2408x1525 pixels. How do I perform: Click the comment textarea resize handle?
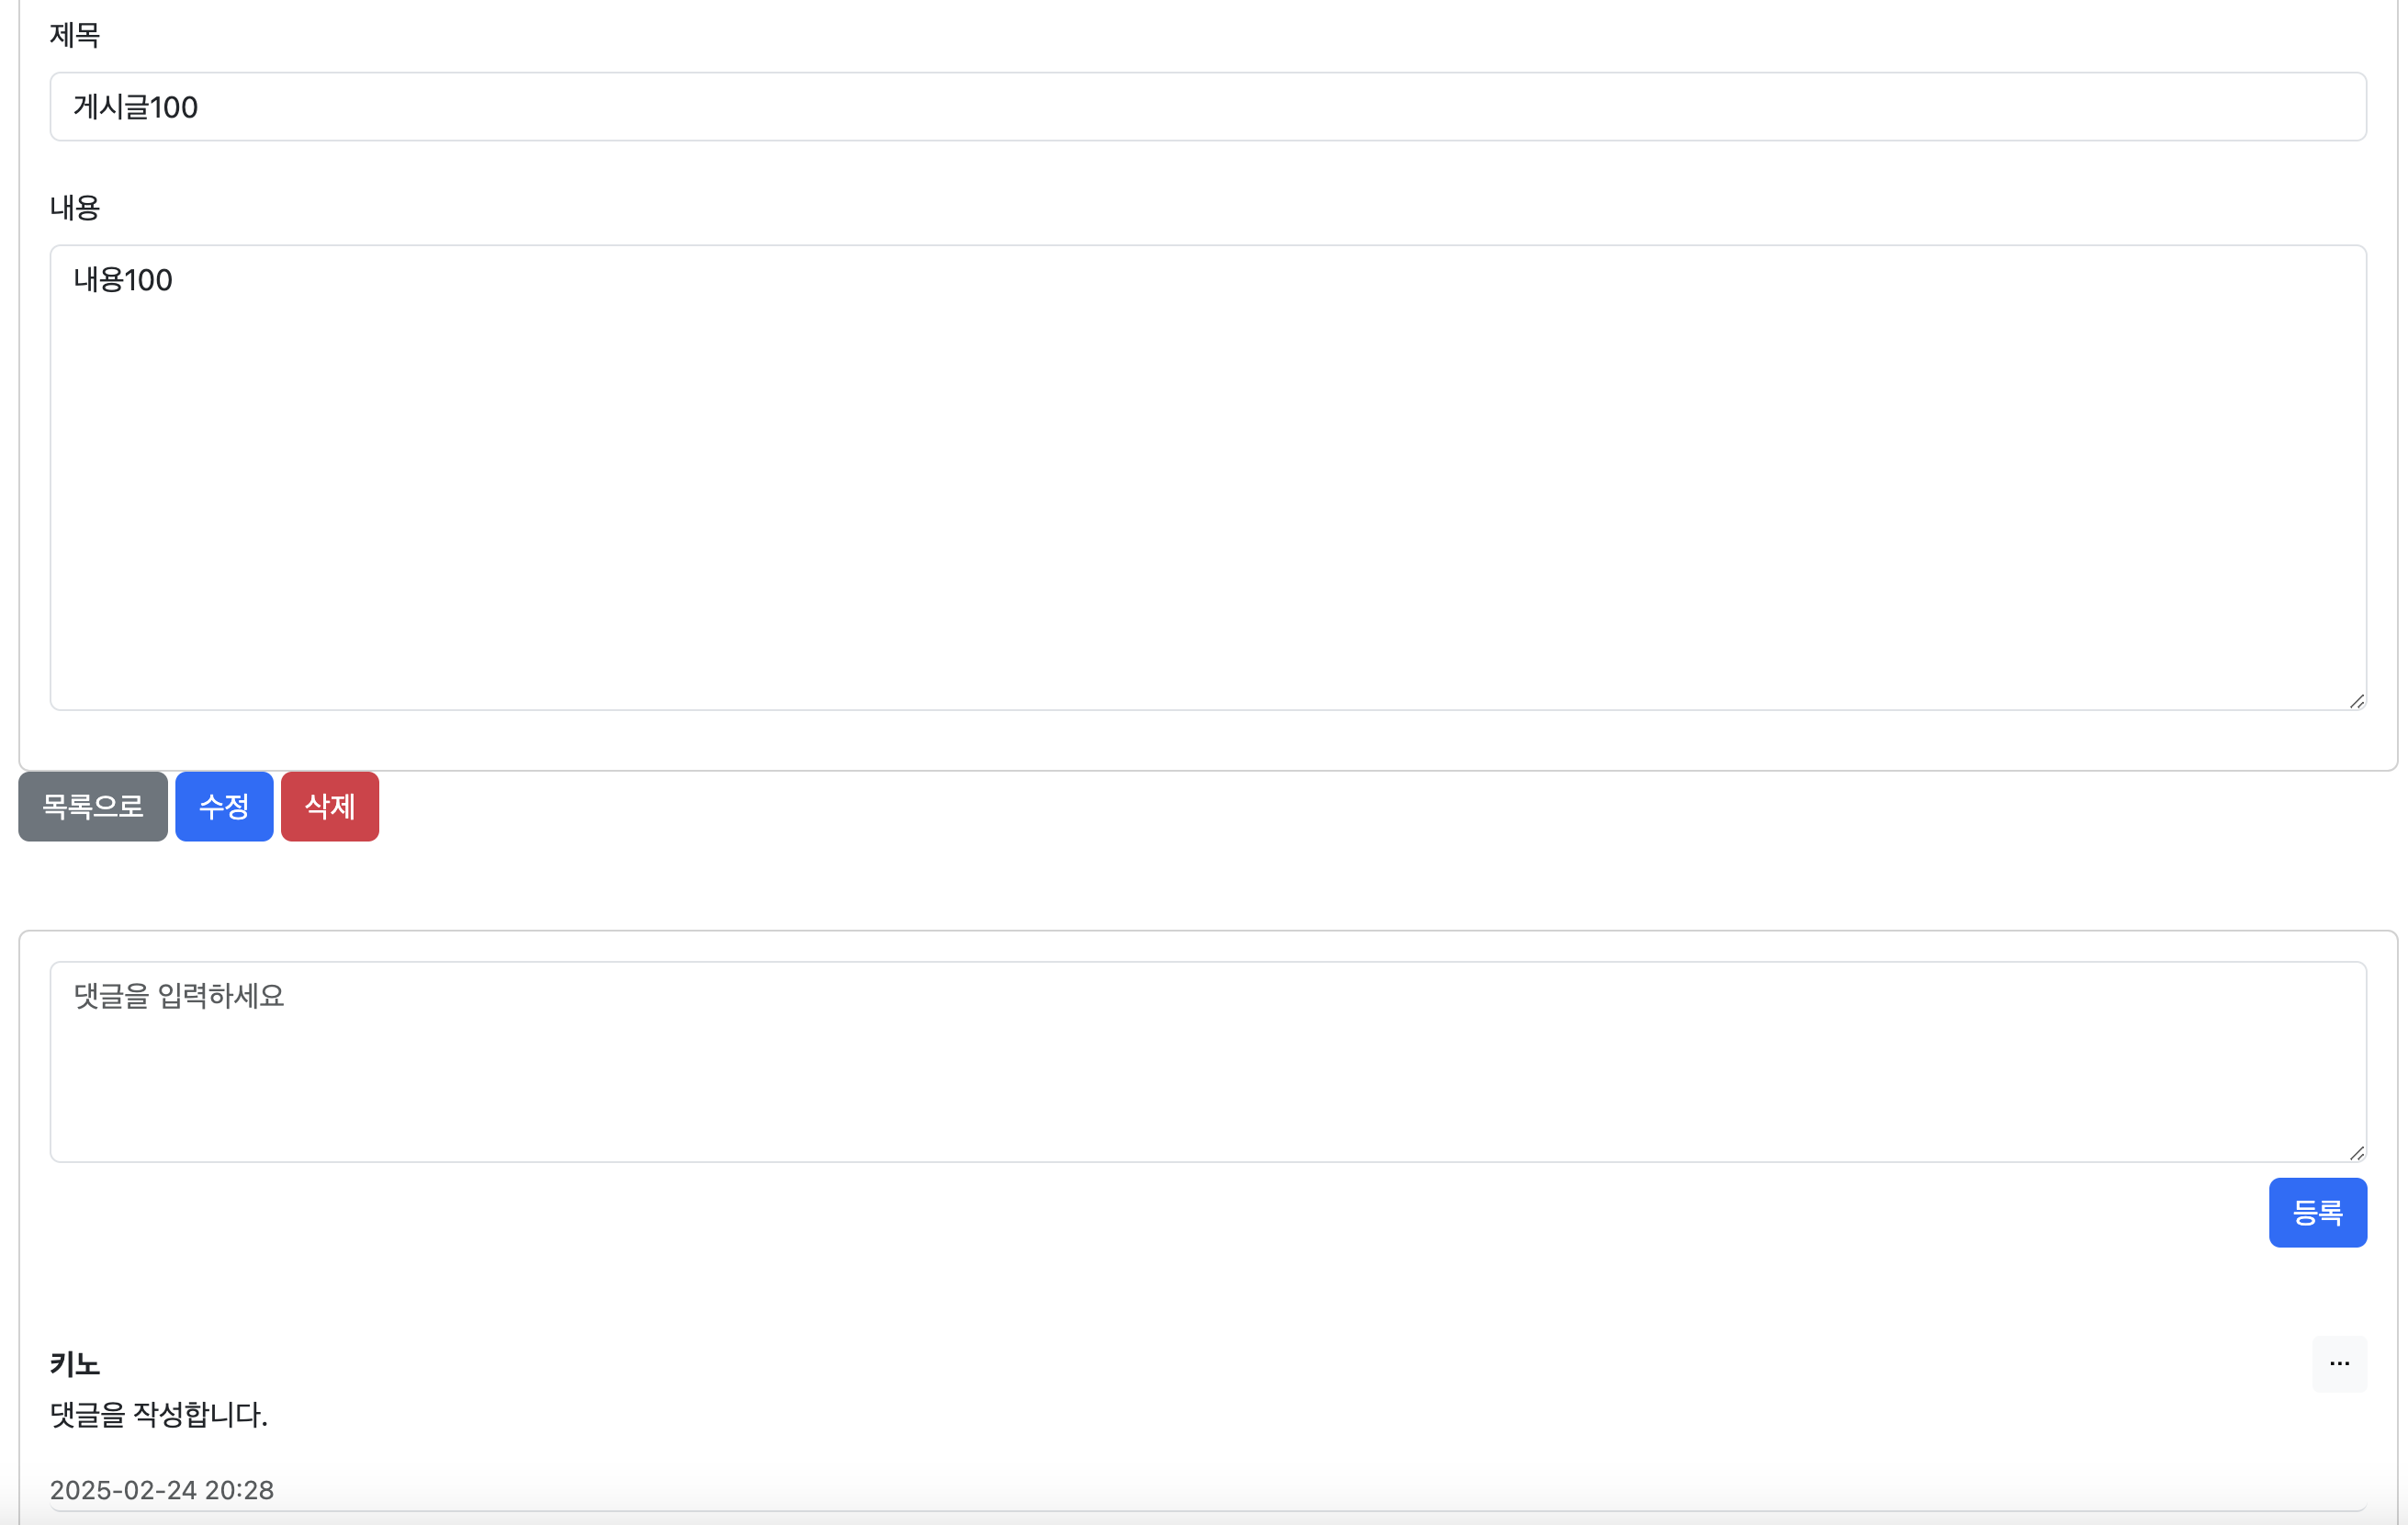pos(2358,1150)
